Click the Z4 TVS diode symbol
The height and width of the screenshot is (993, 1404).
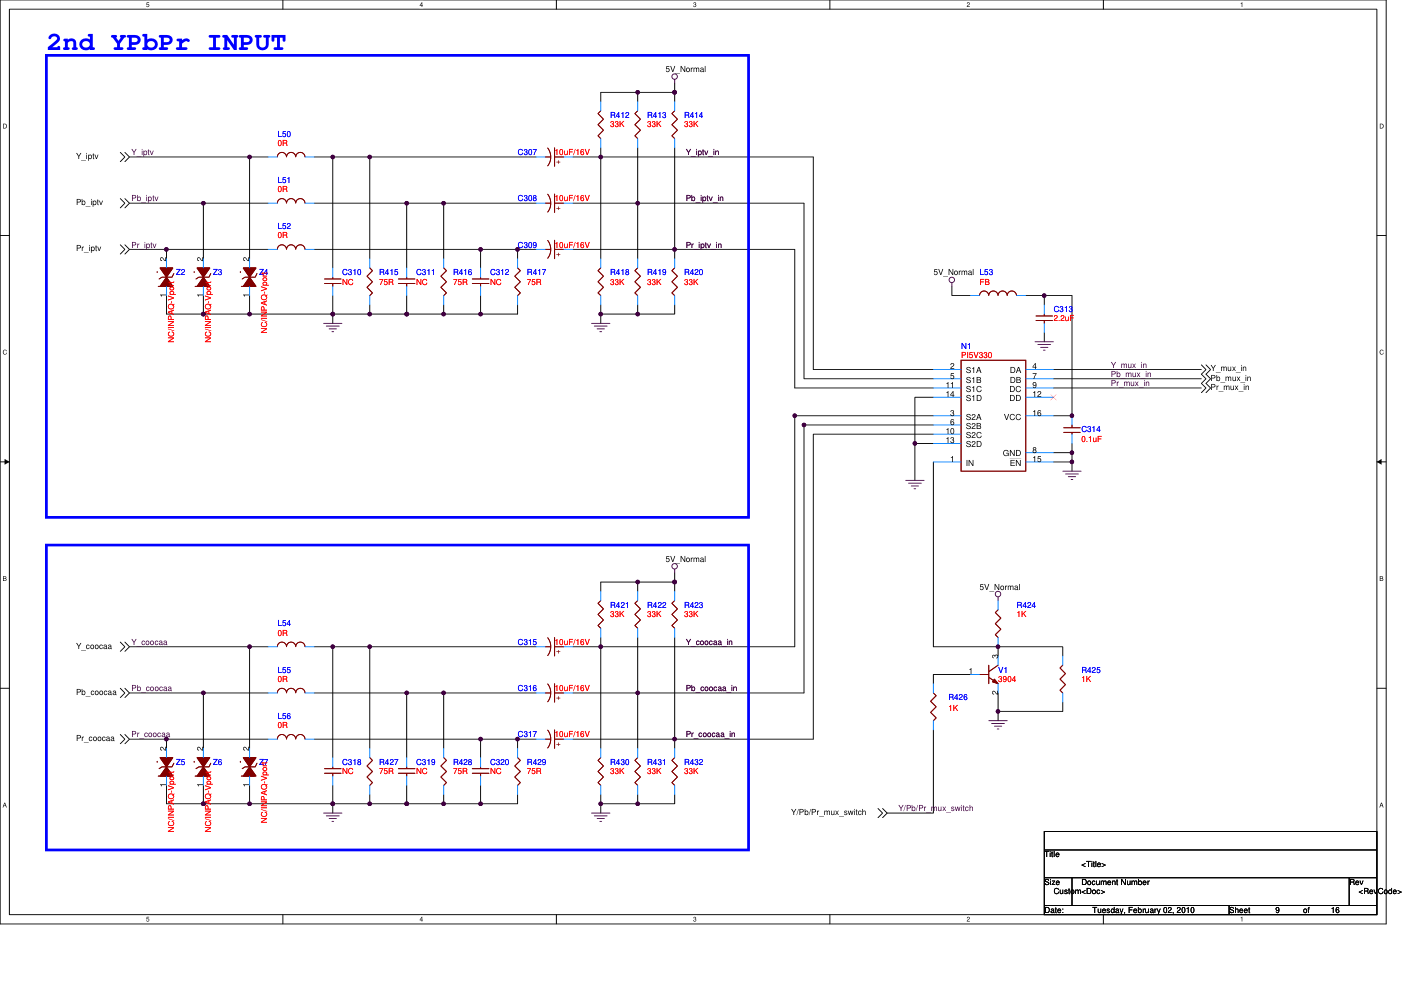(x=249, y=278)
